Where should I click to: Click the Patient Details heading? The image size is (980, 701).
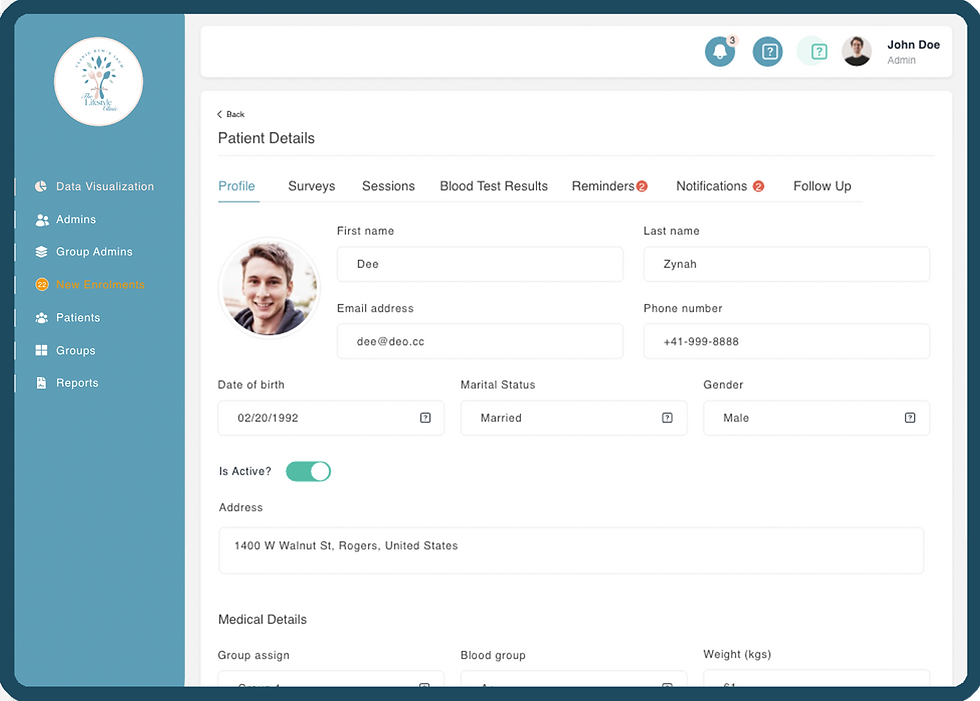click(x=266, y=138)
